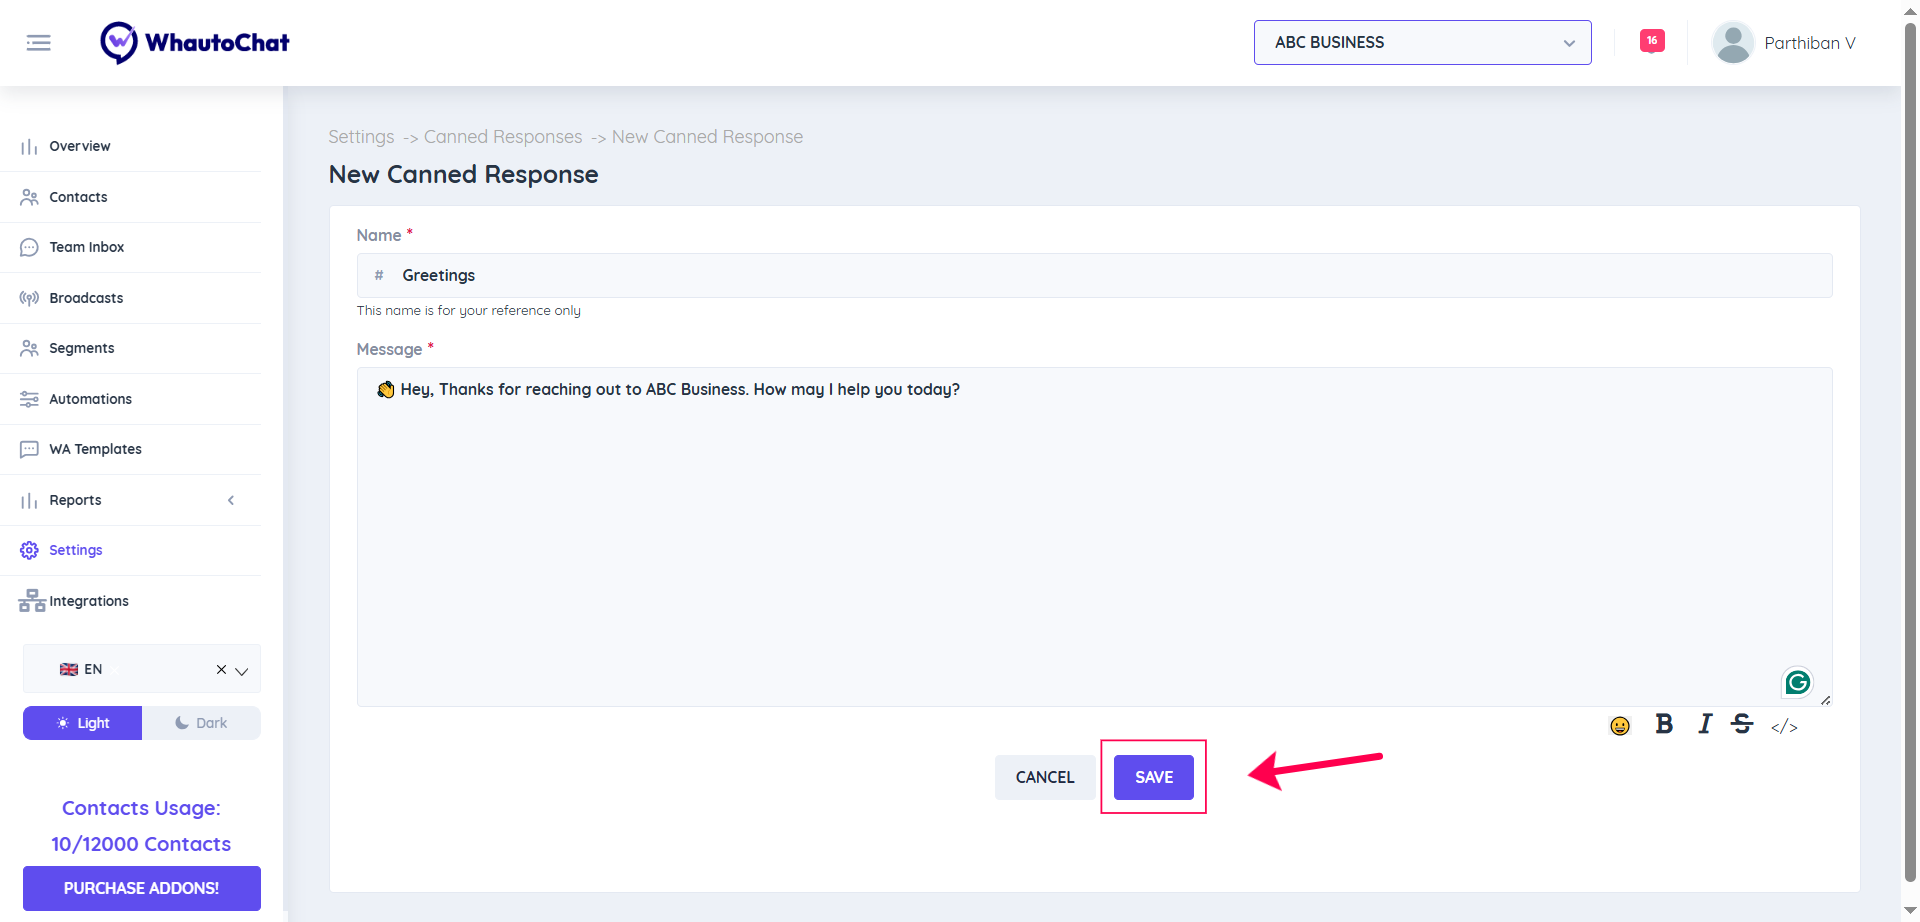Apply italic formatting to the message
The image size is (1920, 922).
(x=1704, y=724)
